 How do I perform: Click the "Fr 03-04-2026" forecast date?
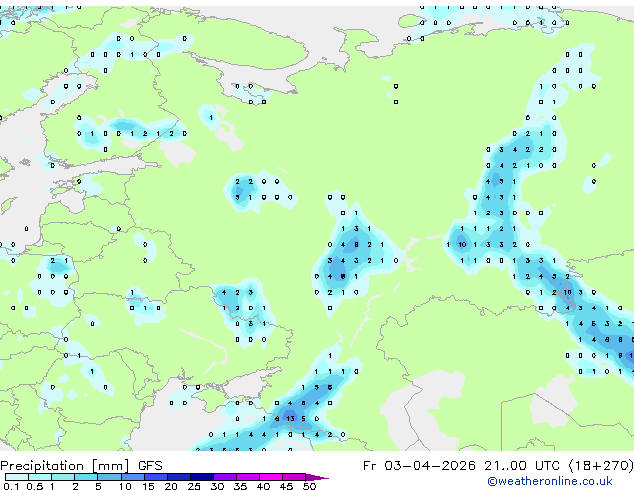point(419,466)
